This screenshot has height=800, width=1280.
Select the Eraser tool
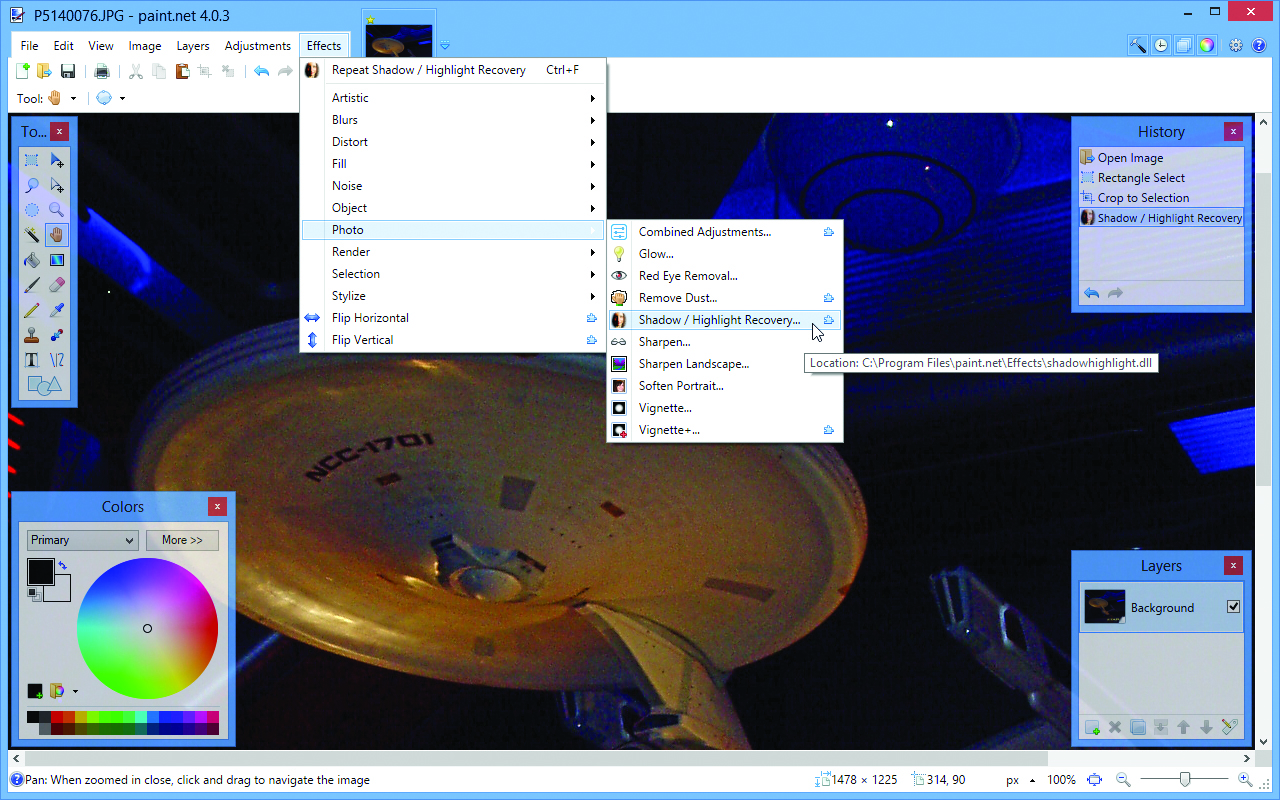[x=57, y=284]
